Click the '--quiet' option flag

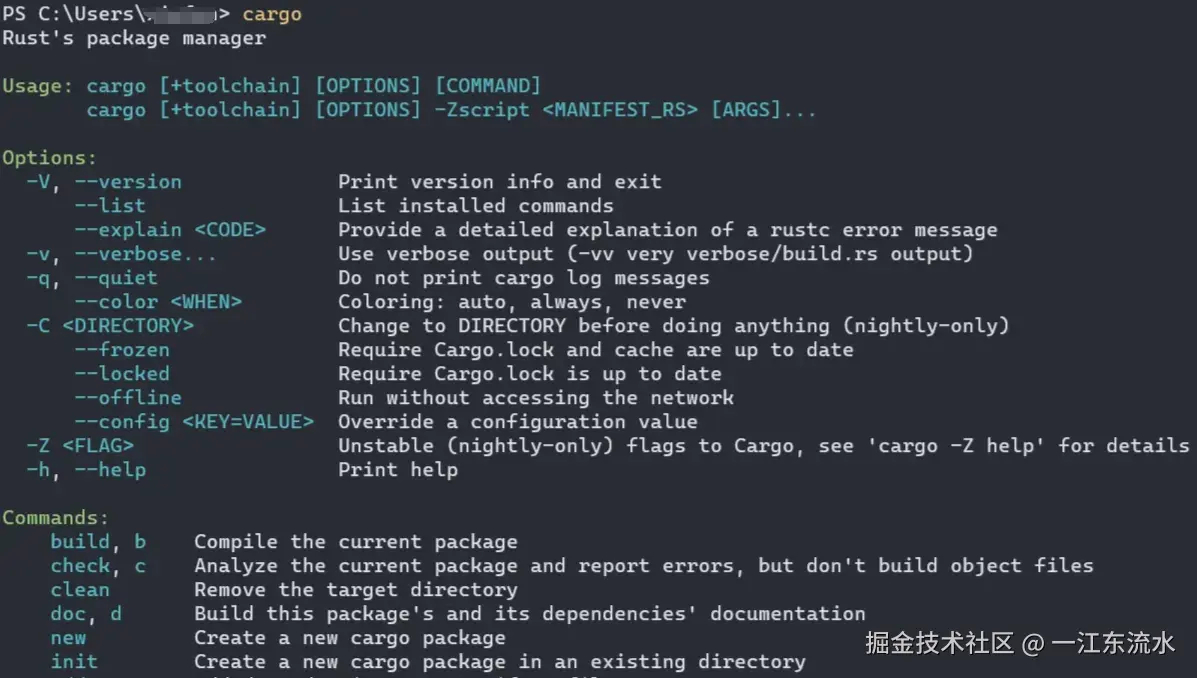pos(116,278)
